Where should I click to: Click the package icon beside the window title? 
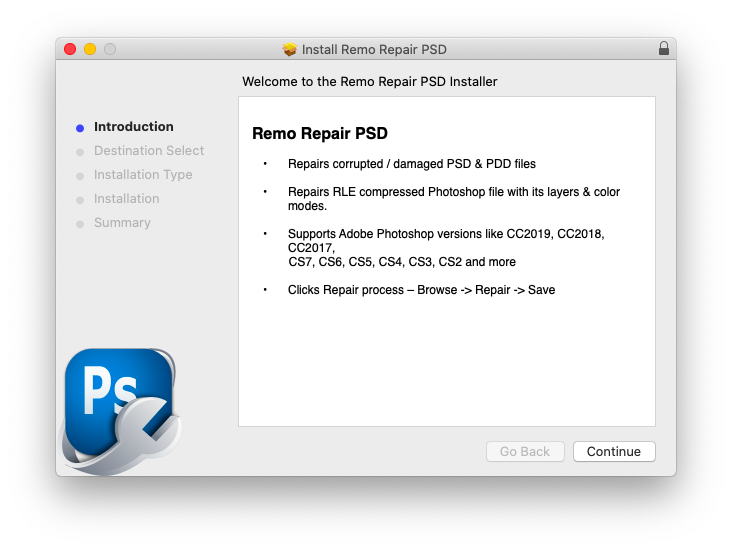click(289, 49)
